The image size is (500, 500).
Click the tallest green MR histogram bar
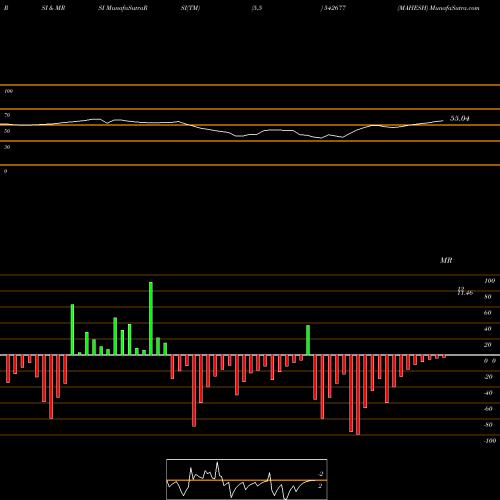(151, 319)
